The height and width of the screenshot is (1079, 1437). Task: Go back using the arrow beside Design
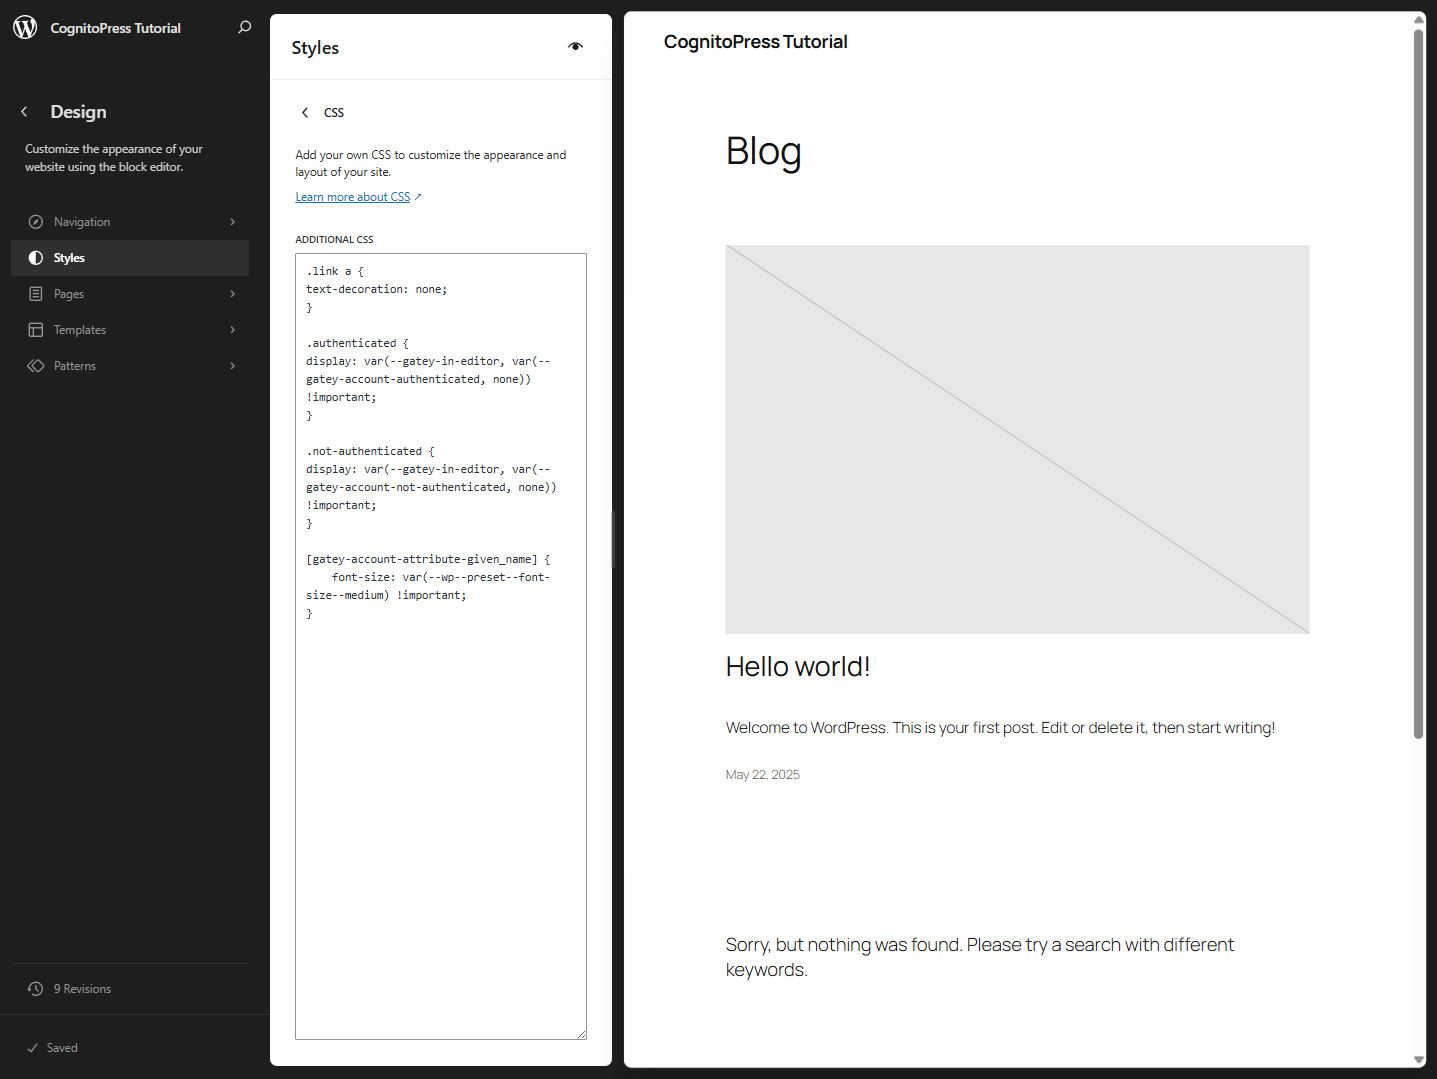pyautogui.click(x=25, y=112)
